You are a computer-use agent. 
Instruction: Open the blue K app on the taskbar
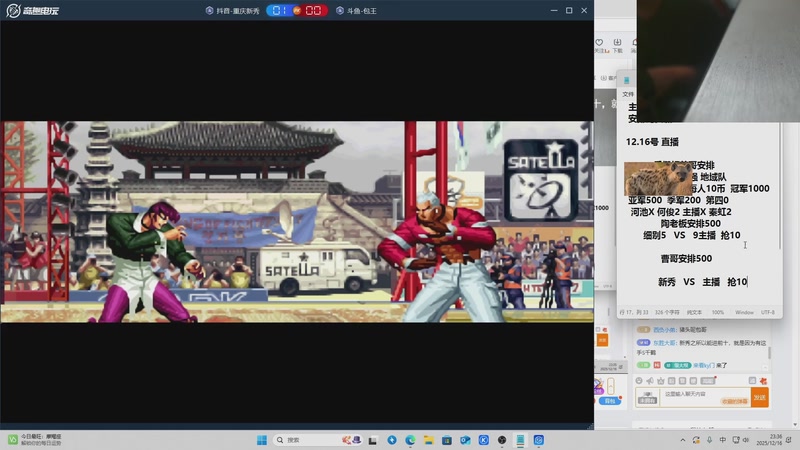click(484, 440)
